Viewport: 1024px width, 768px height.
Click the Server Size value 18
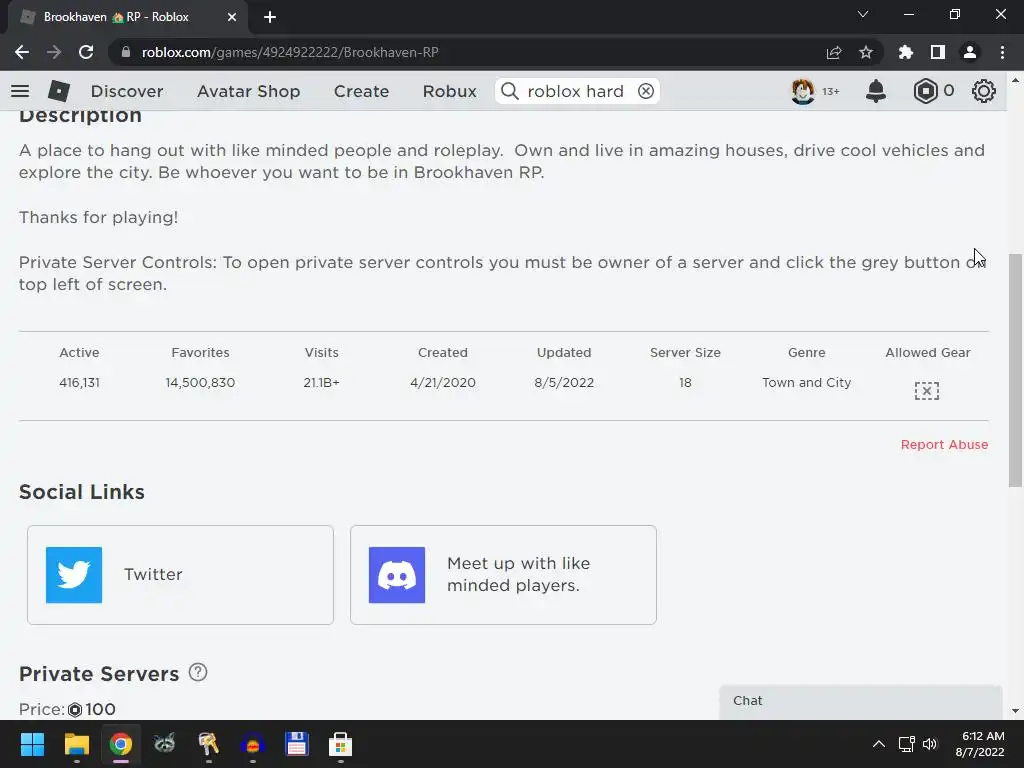click(685, 383)
